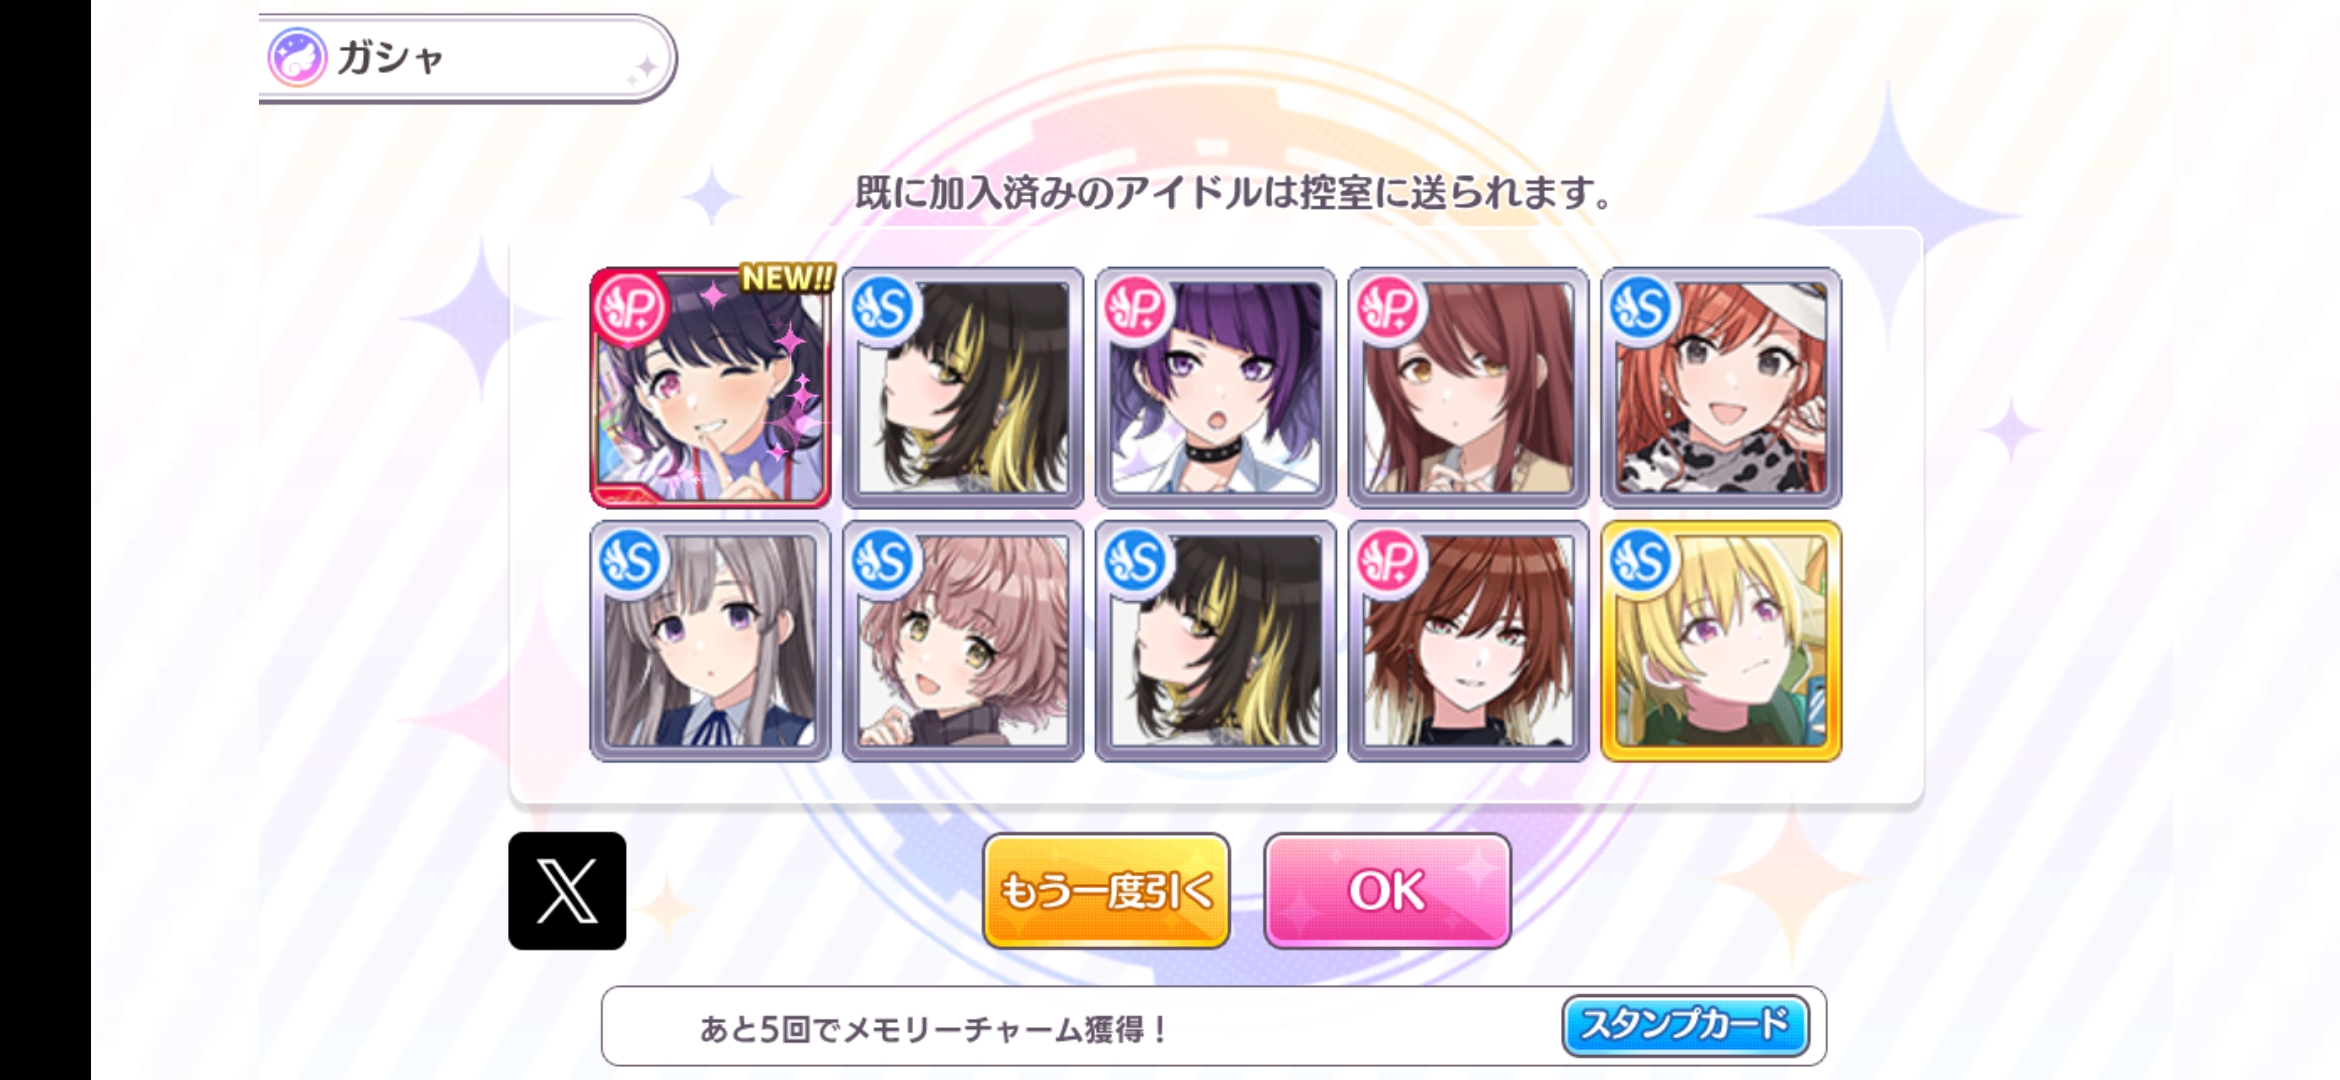
Task: Click the memory charm progress message bar
Action: 1213,1026
